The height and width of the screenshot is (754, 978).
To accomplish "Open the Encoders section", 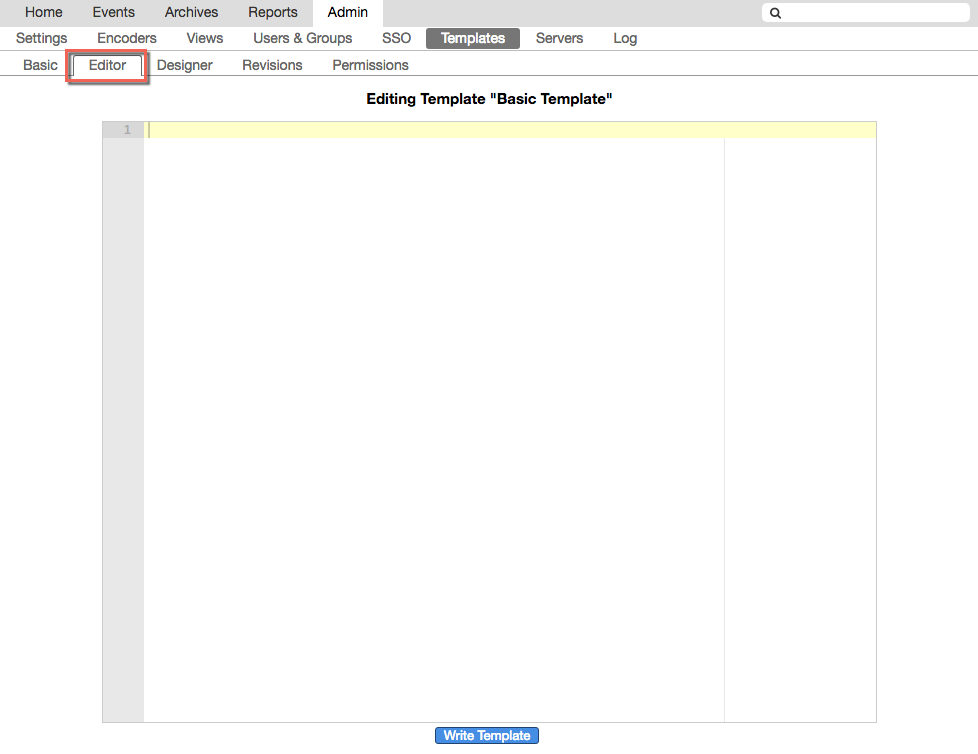I will coord(127,39).
